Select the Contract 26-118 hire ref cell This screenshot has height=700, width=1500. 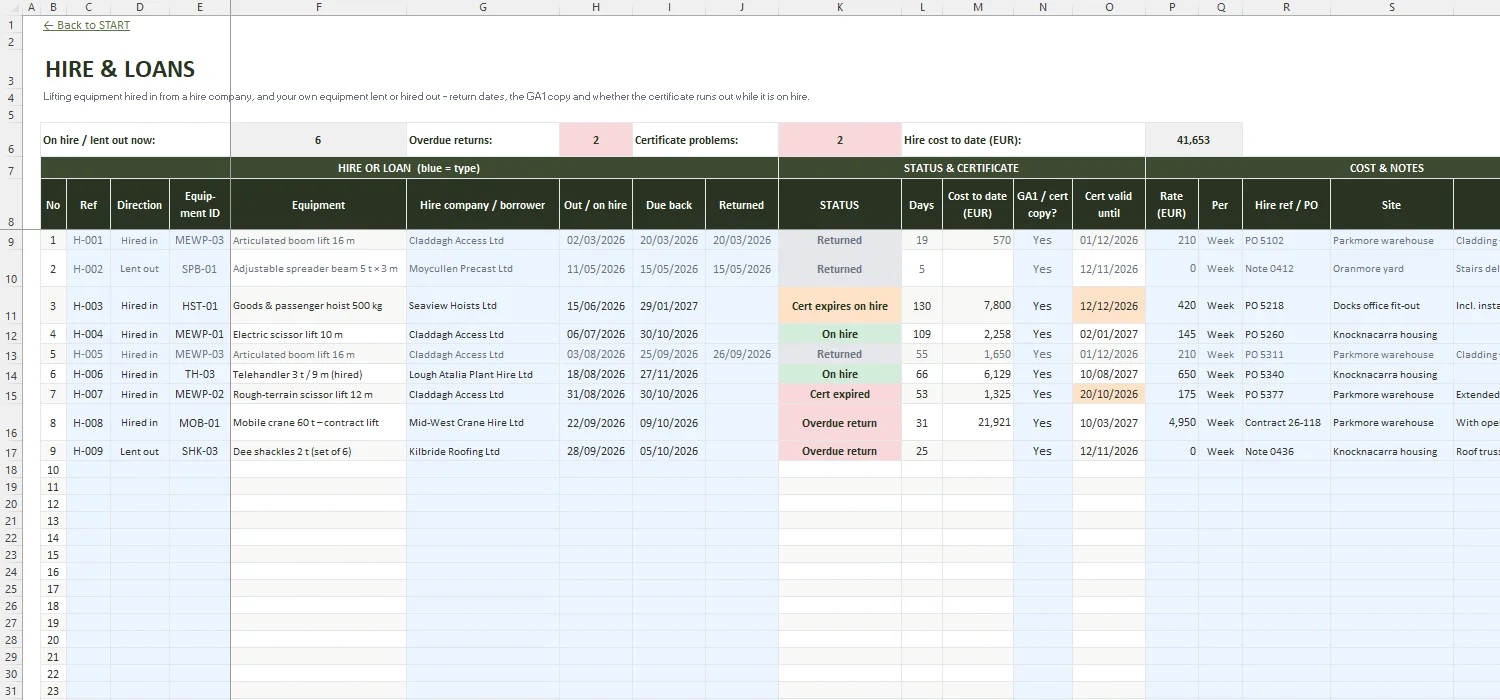click(x=1286, y=423)
